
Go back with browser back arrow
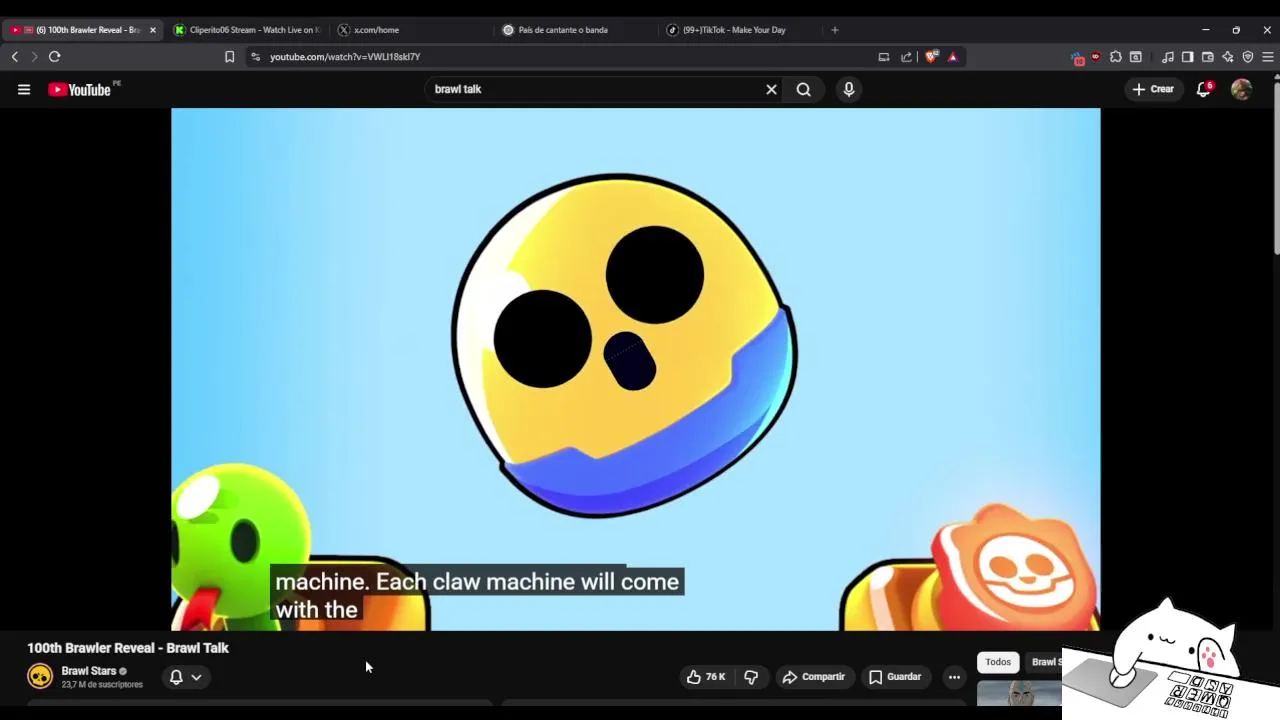pos(15,57)
